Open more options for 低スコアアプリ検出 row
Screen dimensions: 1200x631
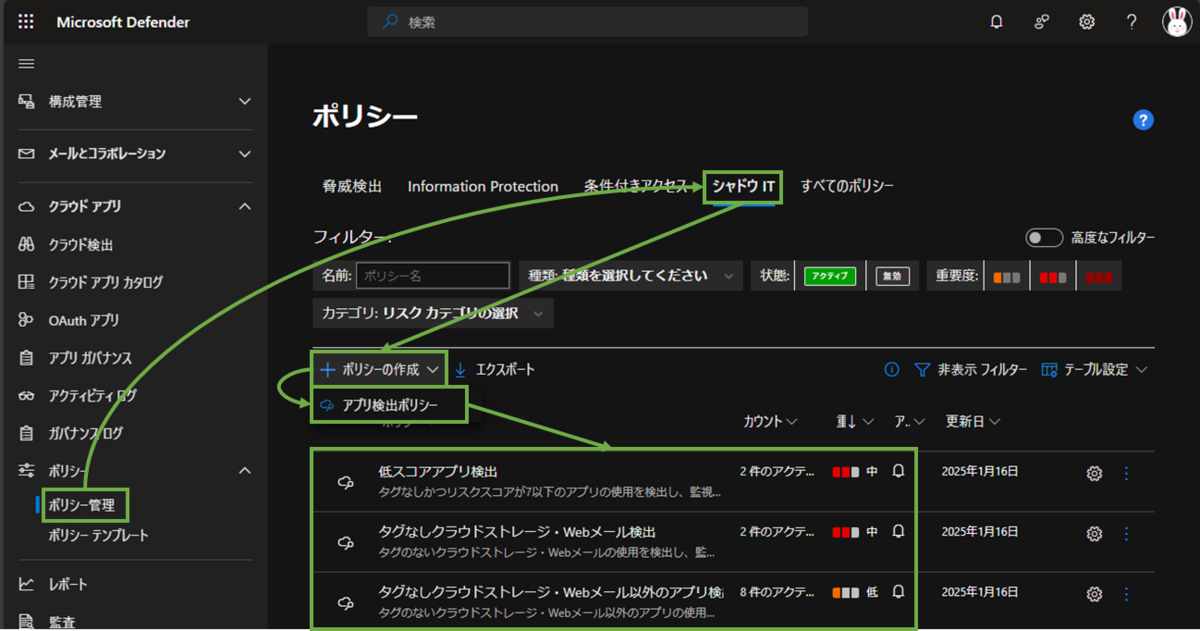pos(1127,473)
